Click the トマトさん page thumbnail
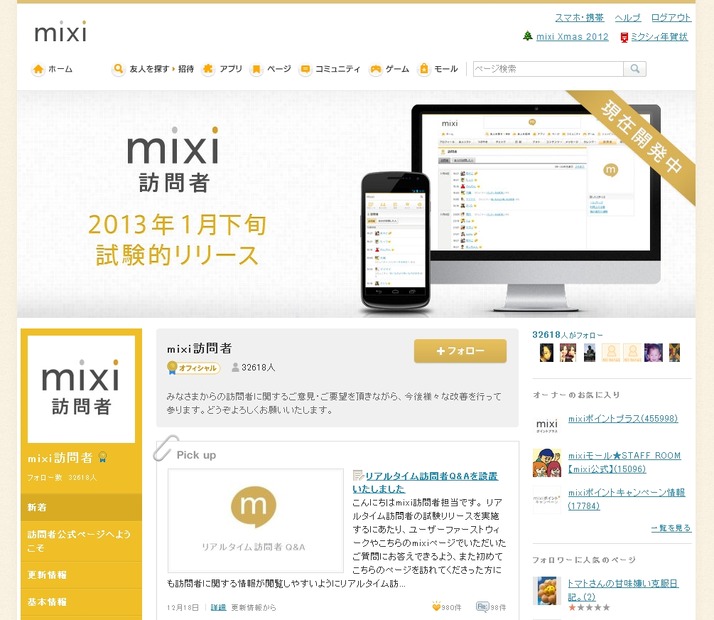This screenshot has width=714, height=620. 546,591
